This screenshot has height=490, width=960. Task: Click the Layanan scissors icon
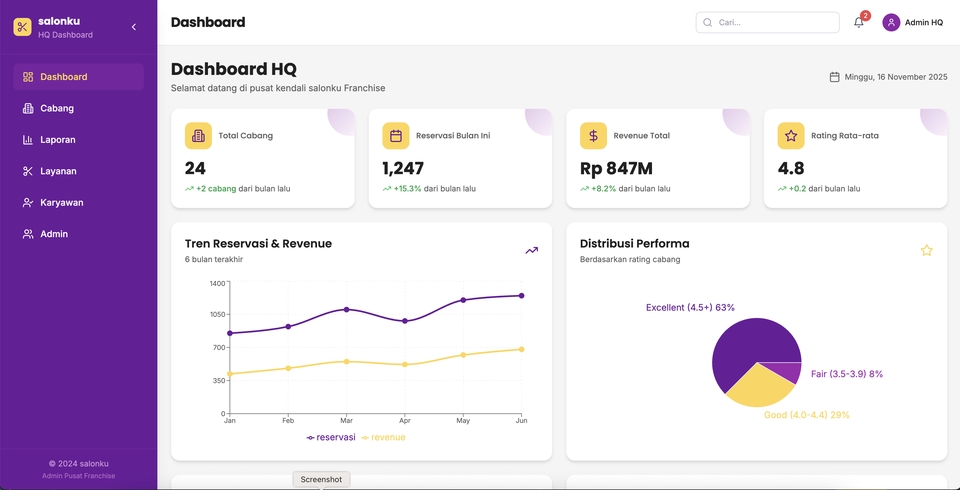(x=28, y=171)
